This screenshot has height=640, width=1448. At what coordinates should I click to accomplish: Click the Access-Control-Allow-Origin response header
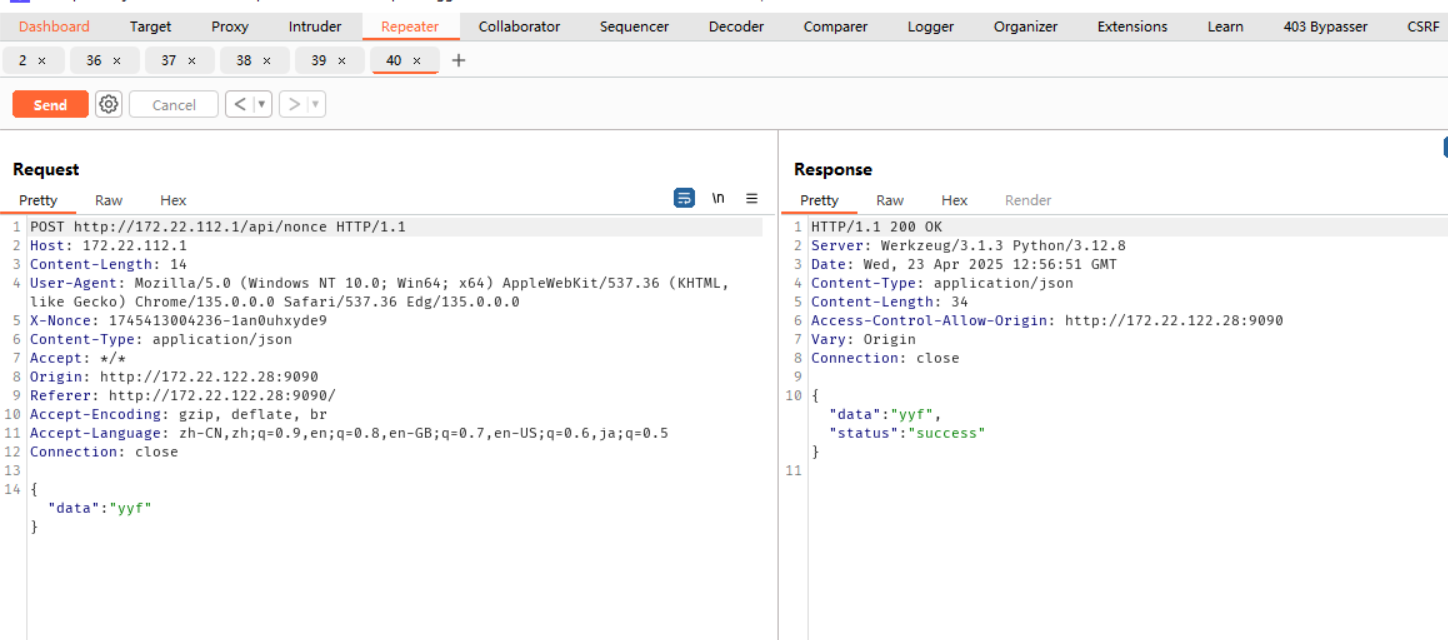point(1047,321)
